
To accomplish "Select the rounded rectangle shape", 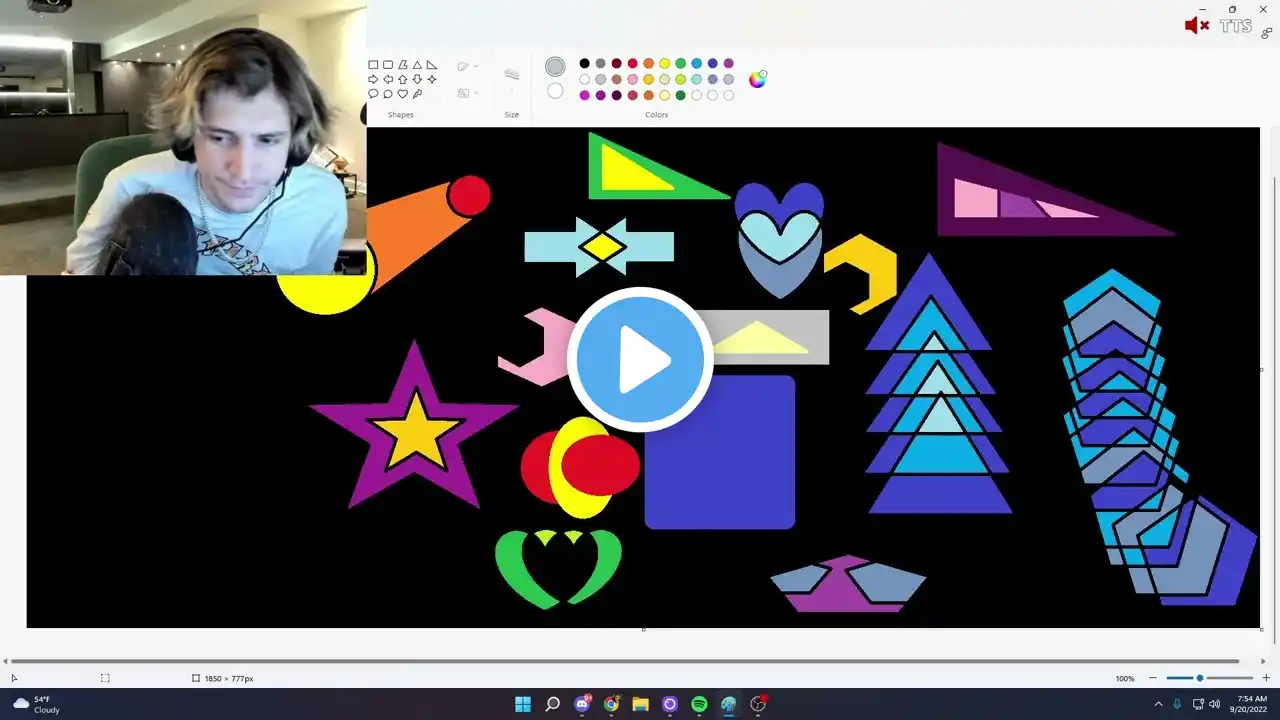I will click(388, 65).
